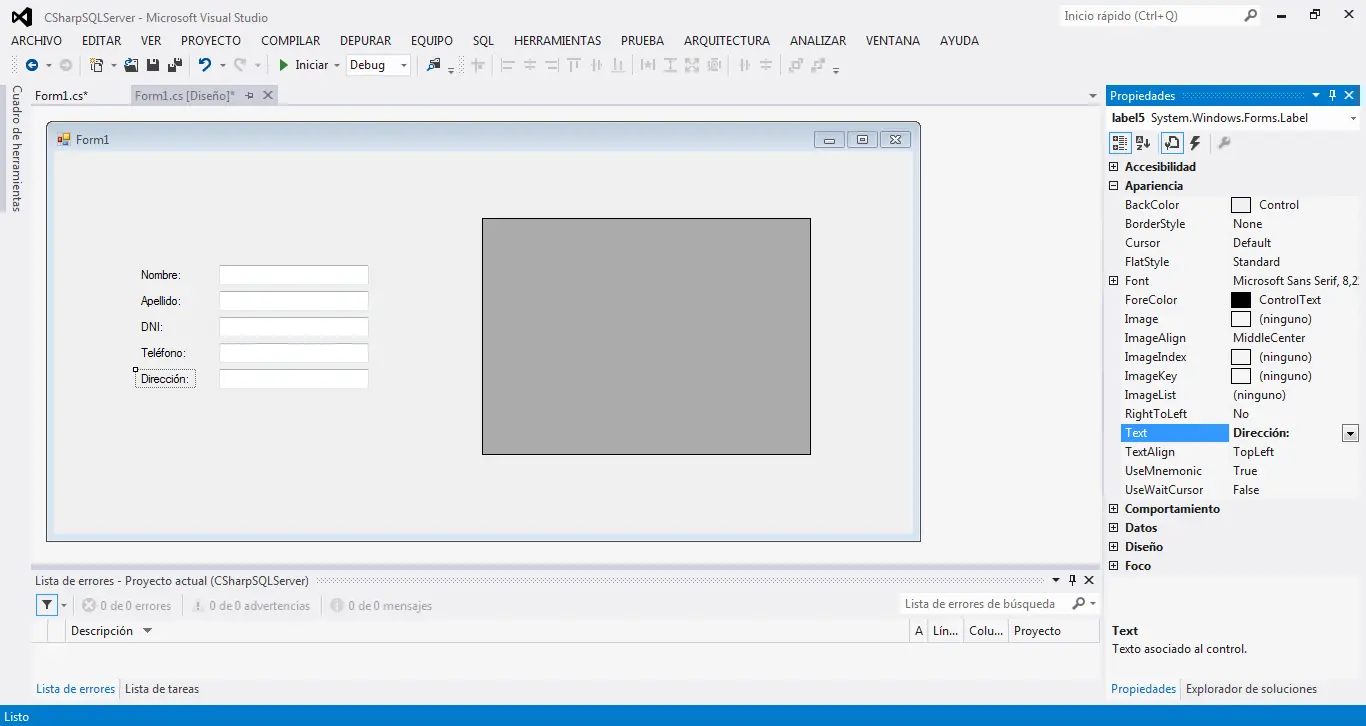Click the magnifier in error list search
The width and height of the screenshot is (1366, 726).
point(1079,604)
